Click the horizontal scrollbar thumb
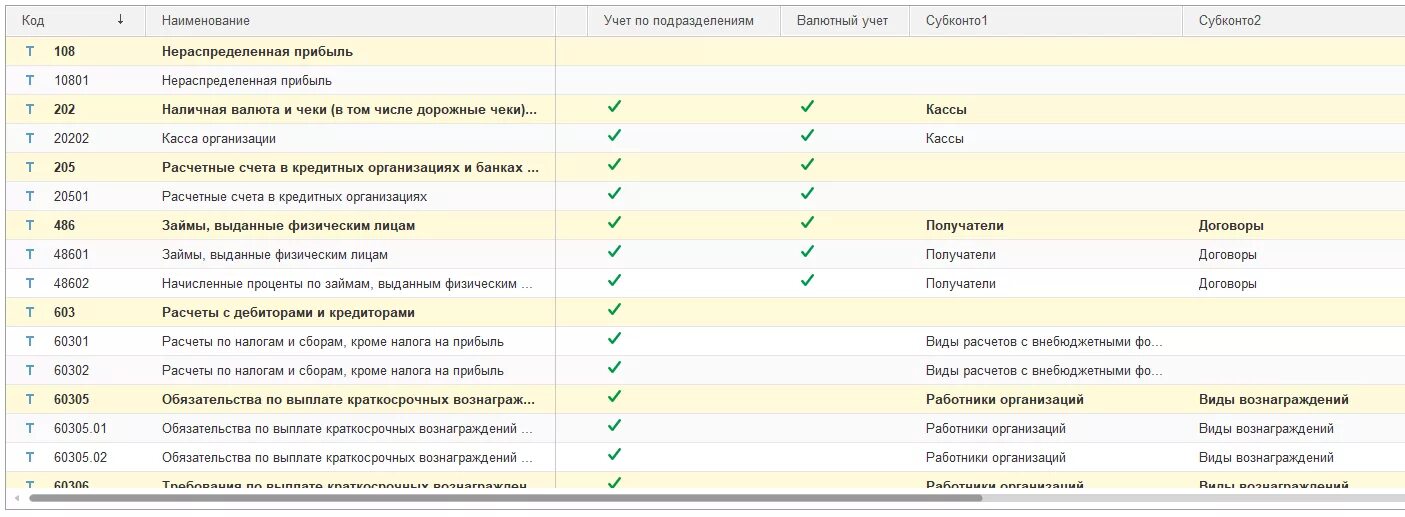The height and width of the screenshot is (517, 1405). pos(506,497)
